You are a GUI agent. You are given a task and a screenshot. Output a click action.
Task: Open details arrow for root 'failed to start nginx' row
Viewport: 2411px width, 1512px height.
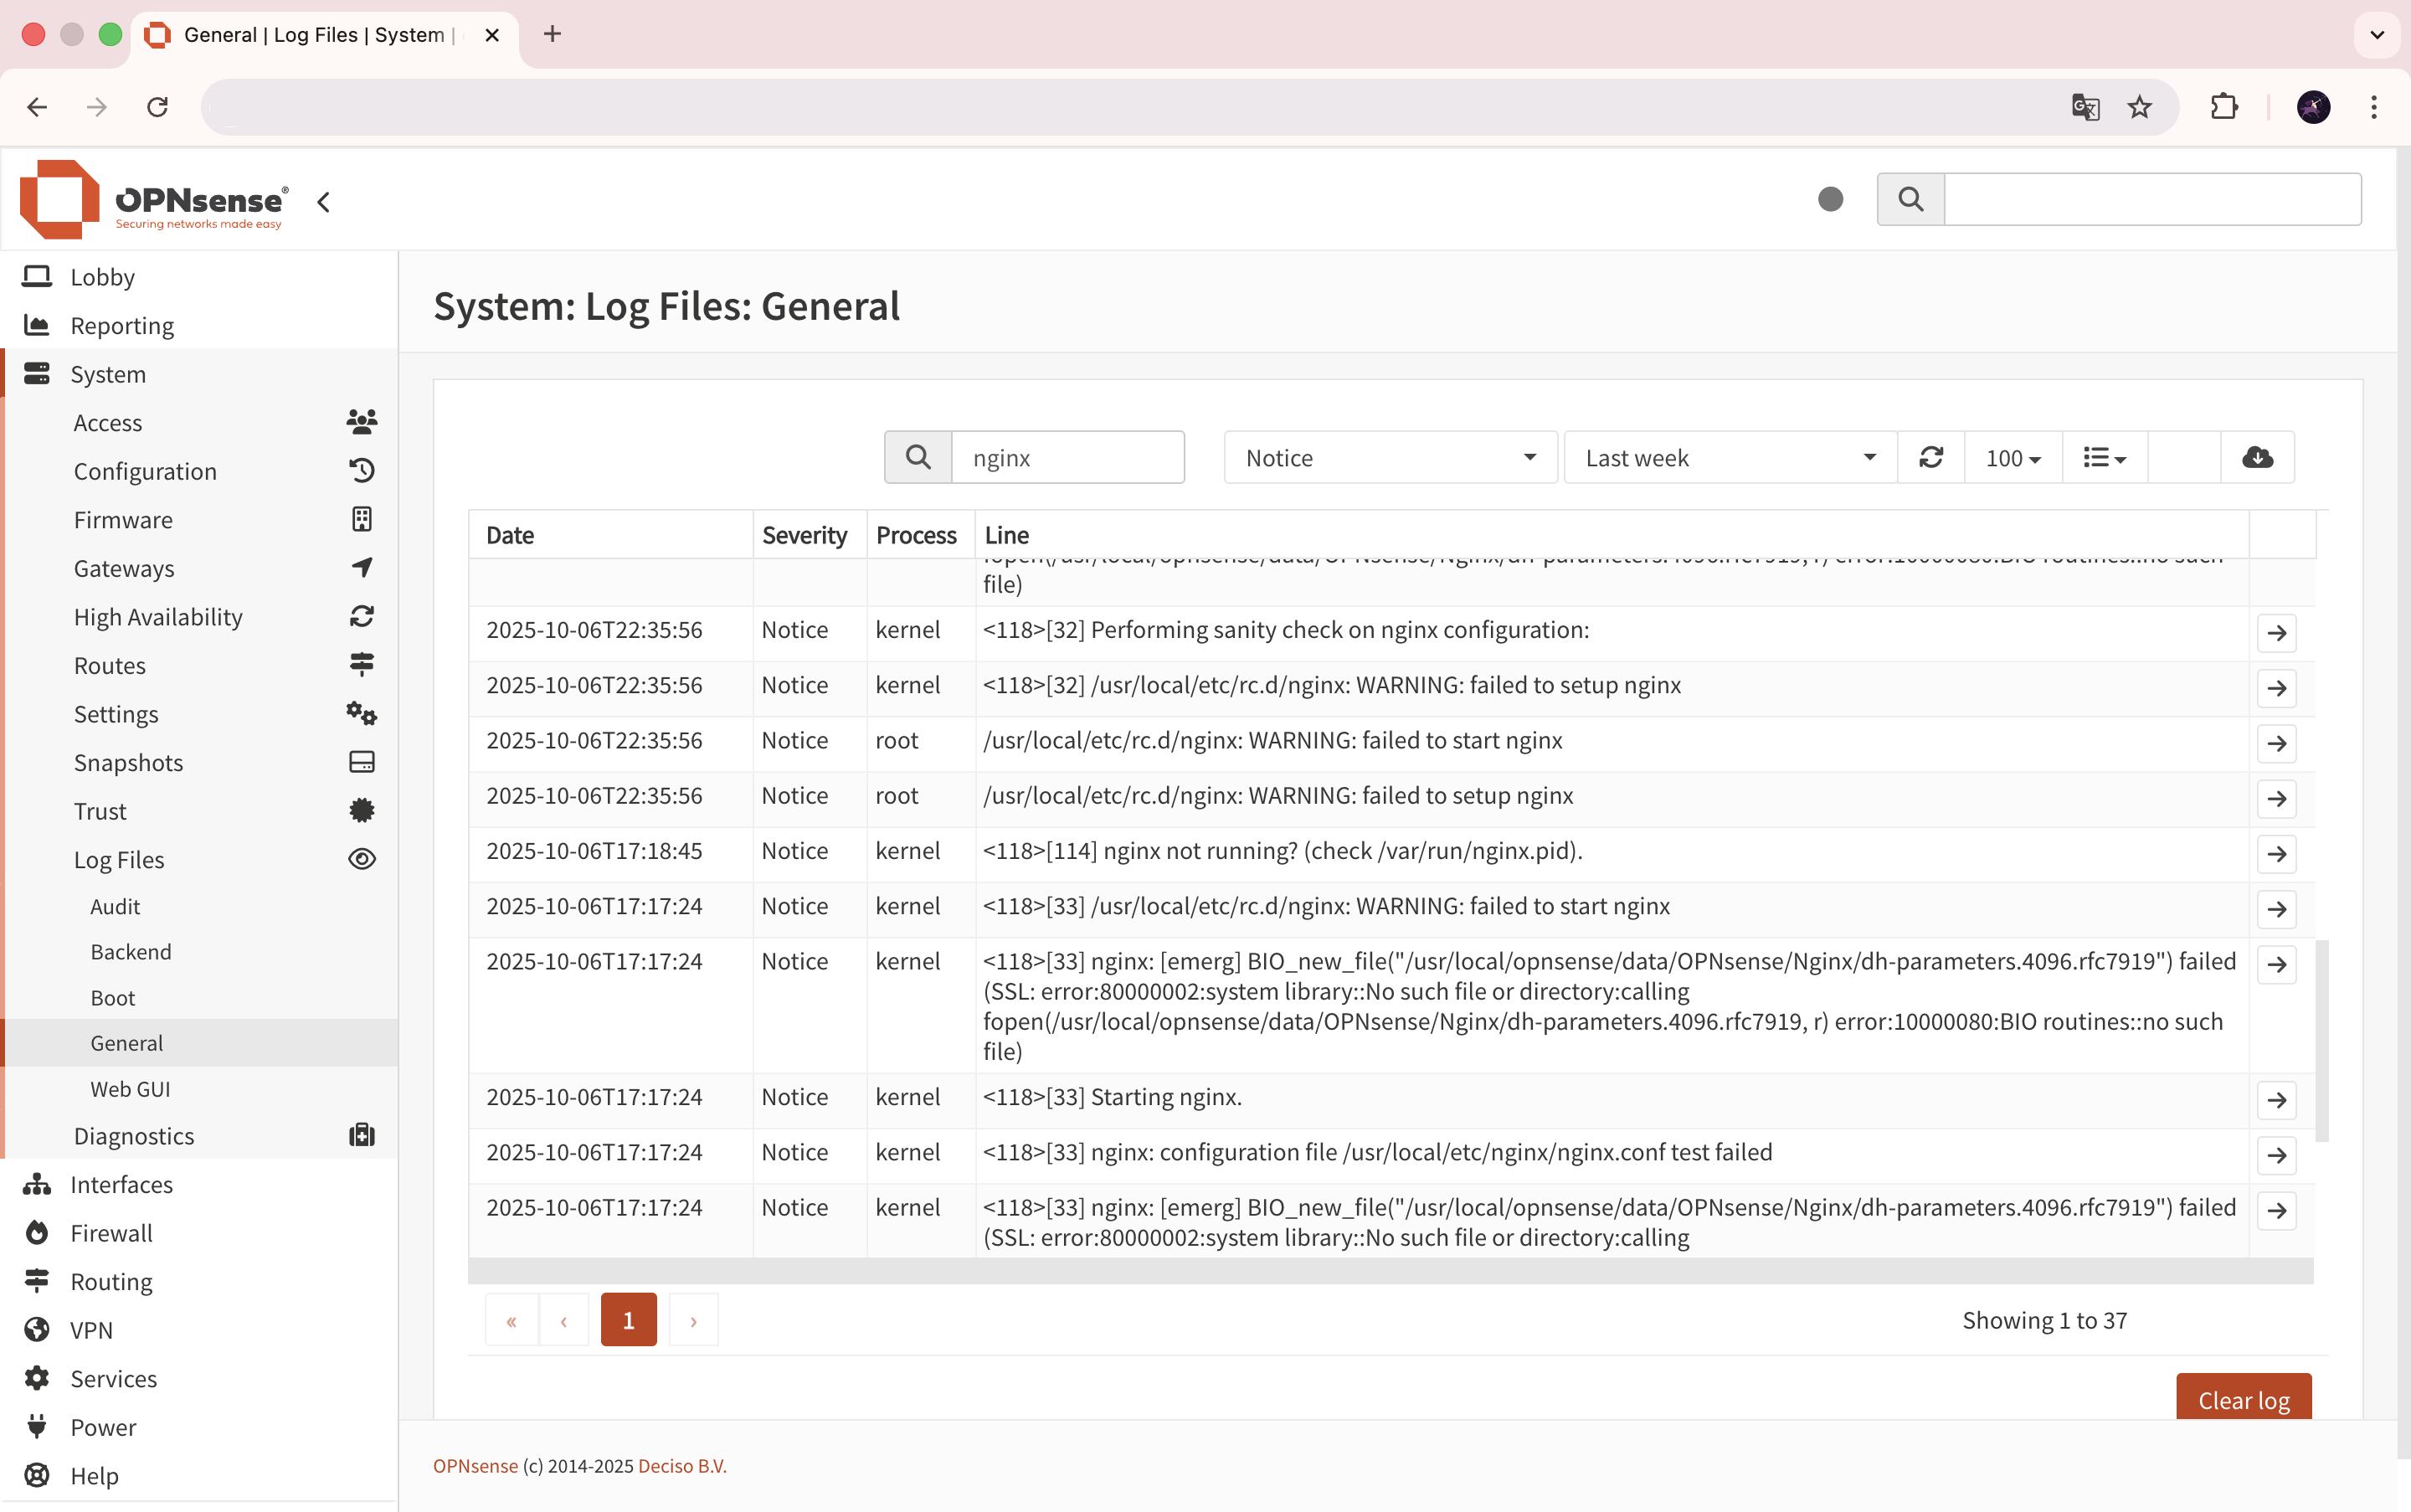[2276, 743]
